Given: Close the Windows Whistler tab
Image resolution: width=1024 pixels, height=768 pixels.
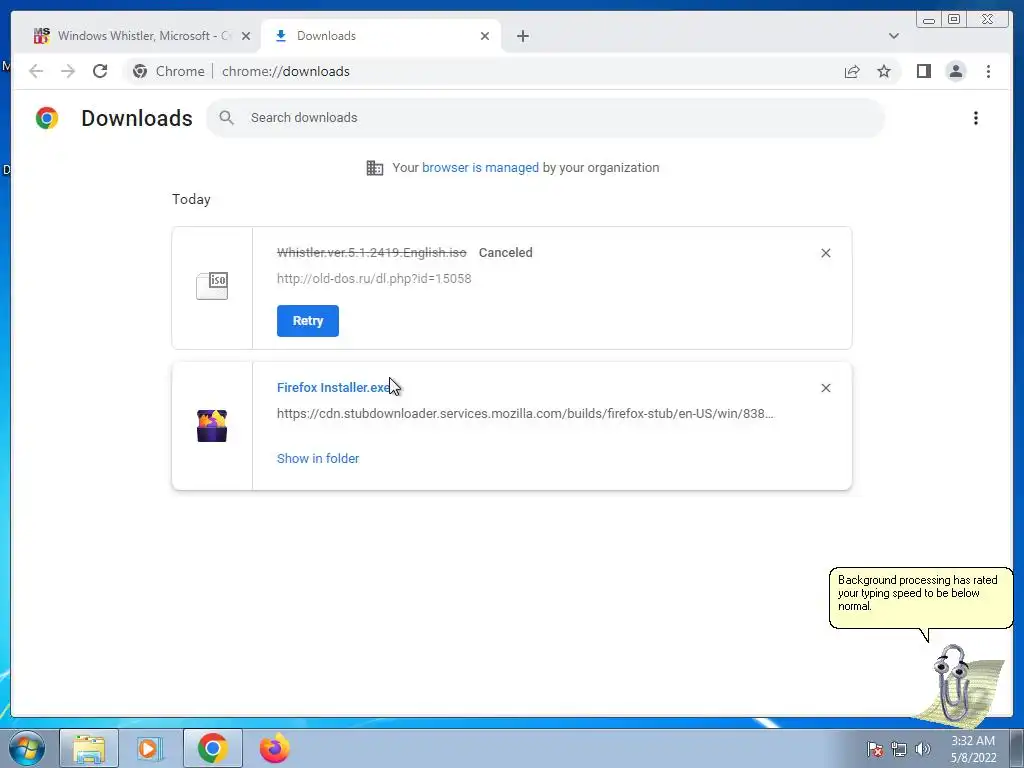Looking at the screenshot, I should click(246, 36).
